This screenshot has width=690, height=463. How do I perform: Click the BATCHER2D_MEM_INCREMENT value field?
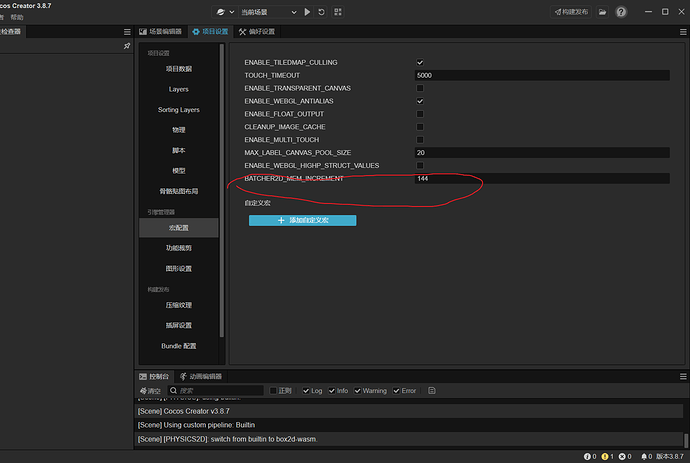point(542,178)
